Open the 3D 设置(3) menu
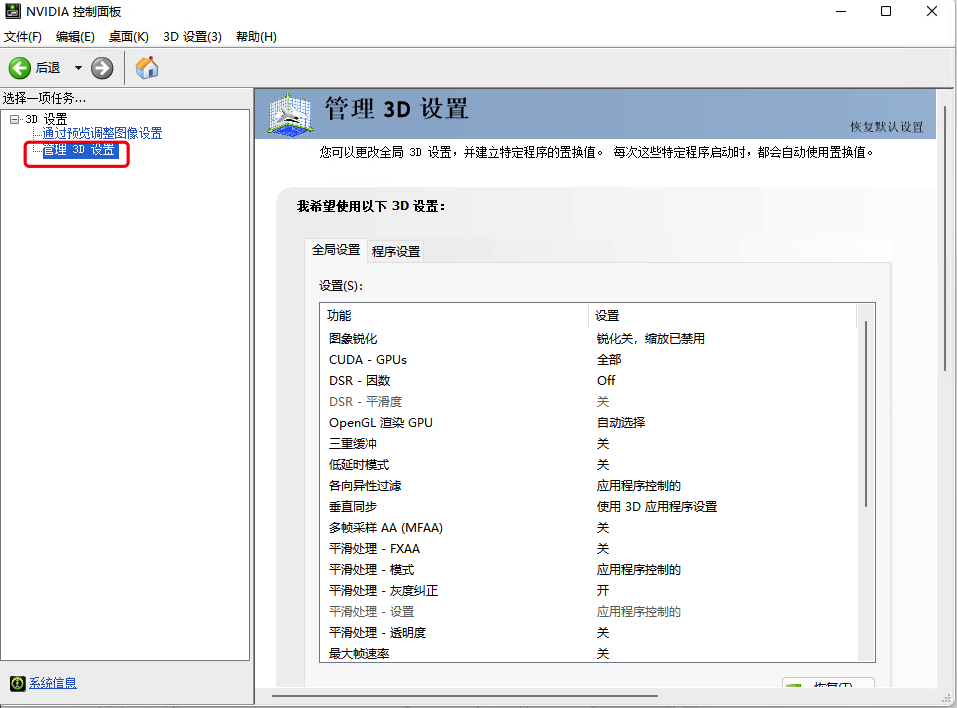The image size is (957, 708). coord(192,37)
